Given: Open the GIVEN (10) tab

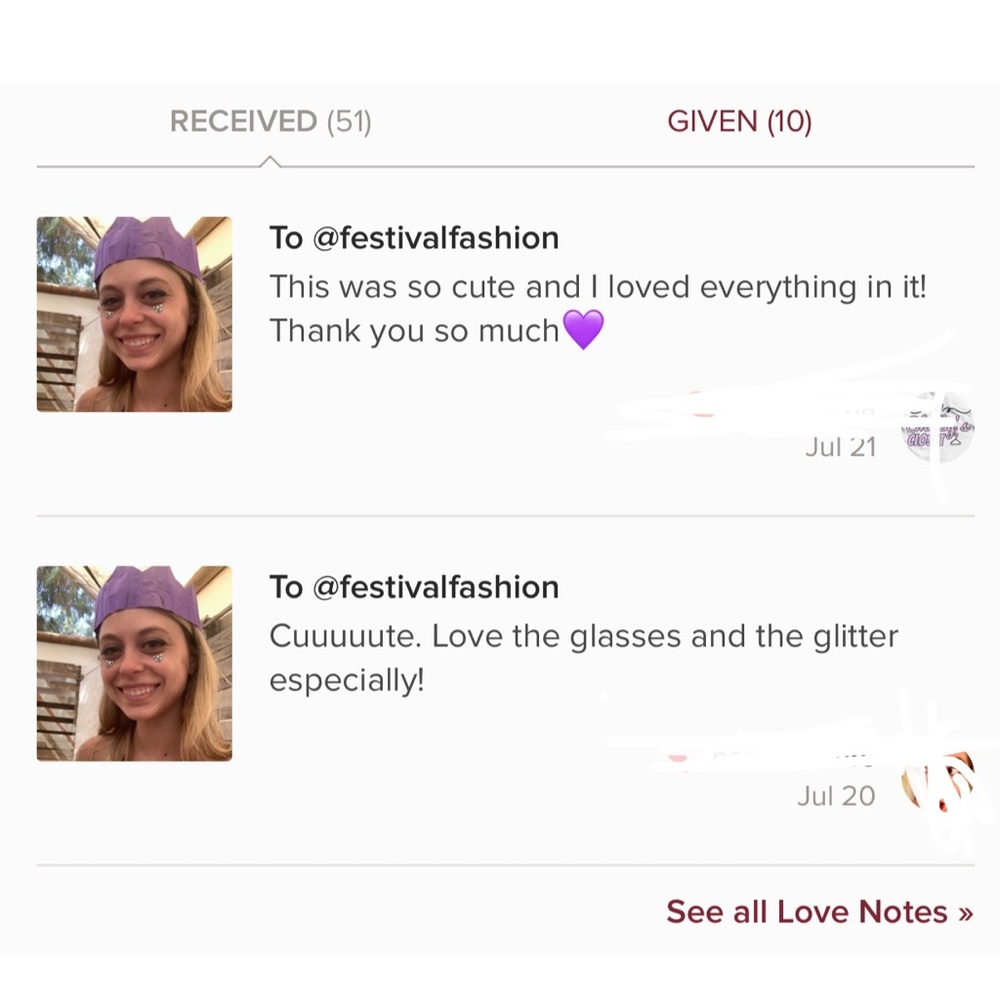Looking at the screenshot, I should pyautogui.click(x=740, y=121).
